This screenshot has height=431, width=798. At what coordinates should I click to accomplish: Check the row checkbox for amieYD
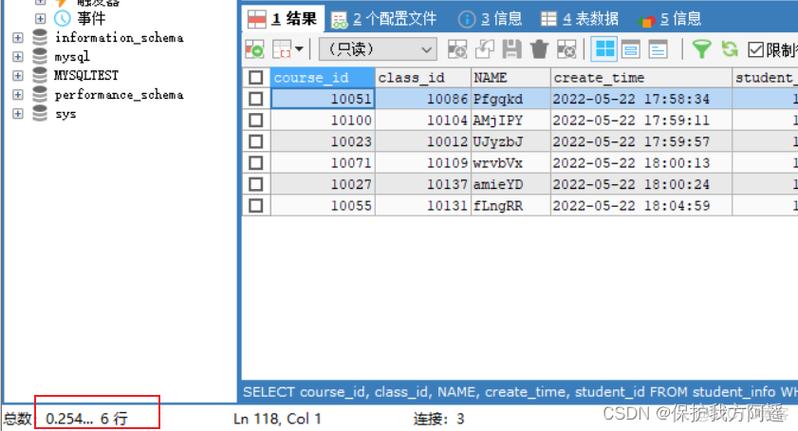pos(256,184)
